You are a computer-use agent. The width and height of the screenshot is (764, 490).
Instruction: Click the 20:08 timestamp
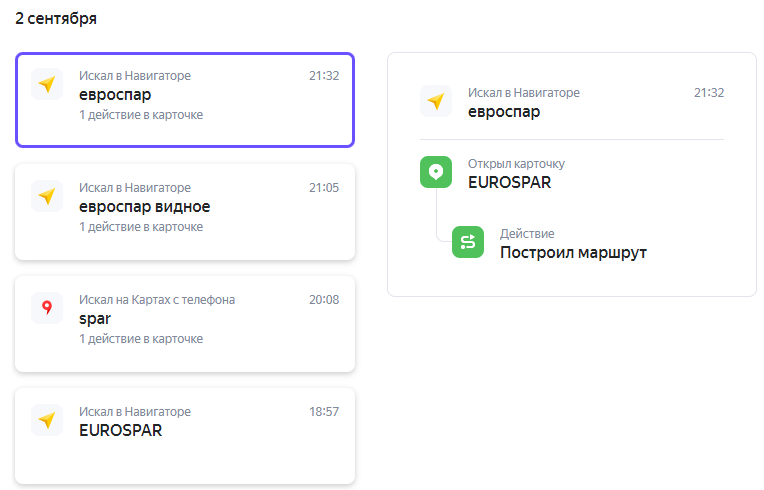(x=324, y=300)
